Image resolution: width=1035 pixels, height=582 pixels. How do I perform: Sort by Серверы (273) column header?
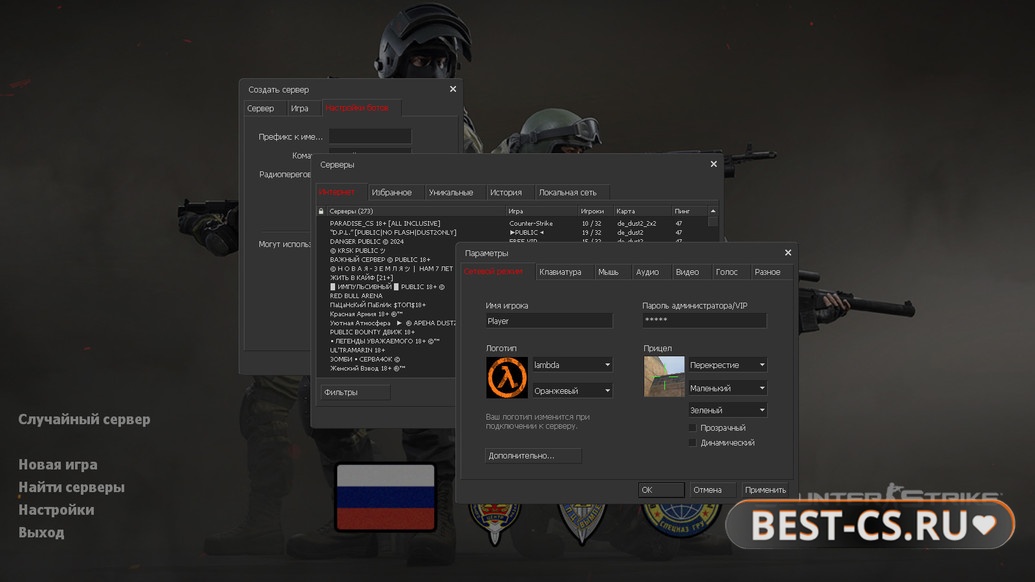[x=417, y=211]
